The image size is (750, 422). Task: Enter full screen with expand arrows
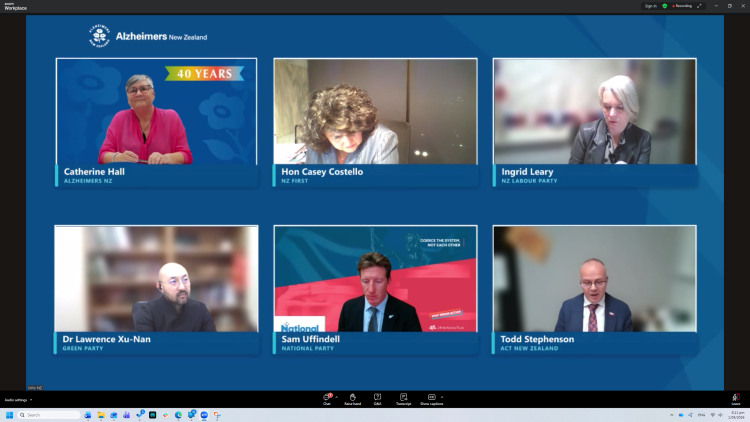pos(699,6)
